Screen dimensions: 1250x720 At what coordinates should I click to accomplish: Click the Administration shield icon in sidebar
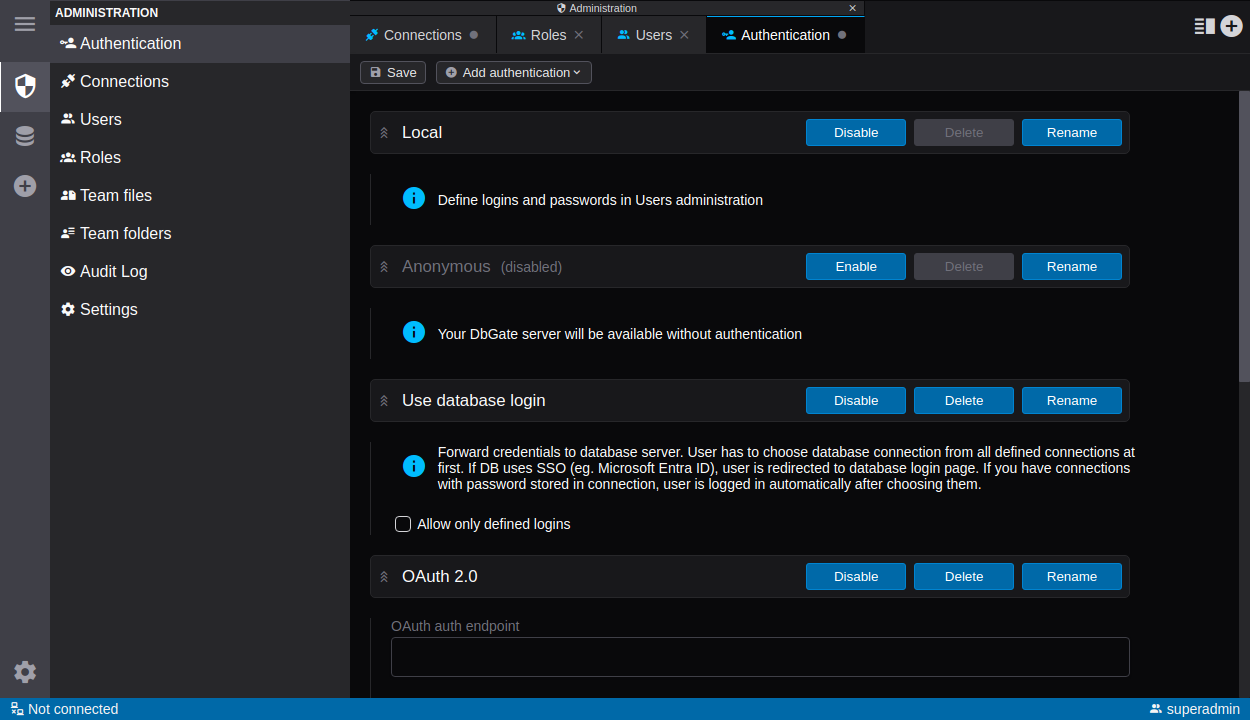pos(25,87)
